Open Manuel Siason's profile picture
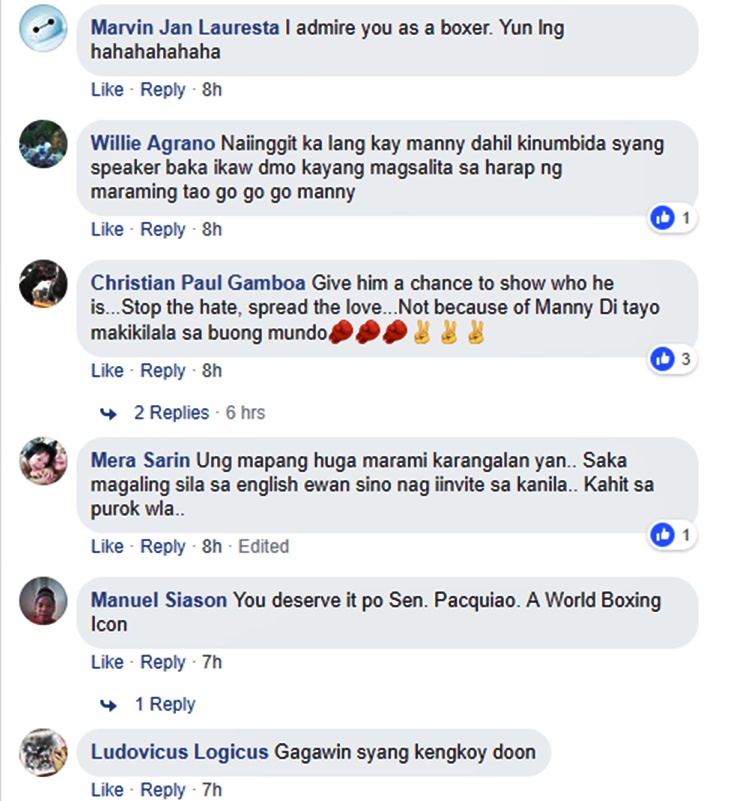The height and width of the screenshot is (801, 750). click(43, 601)
